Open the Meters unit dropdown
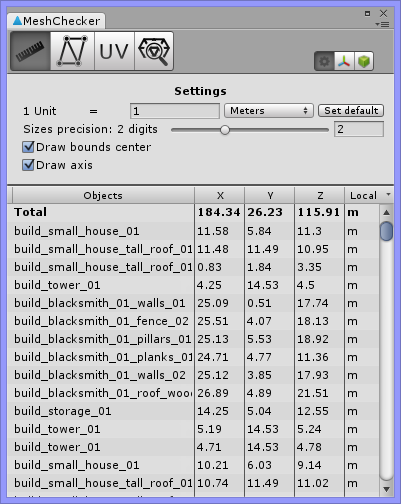The height and width of the screenshot is (504, 401). coord(269,111)
